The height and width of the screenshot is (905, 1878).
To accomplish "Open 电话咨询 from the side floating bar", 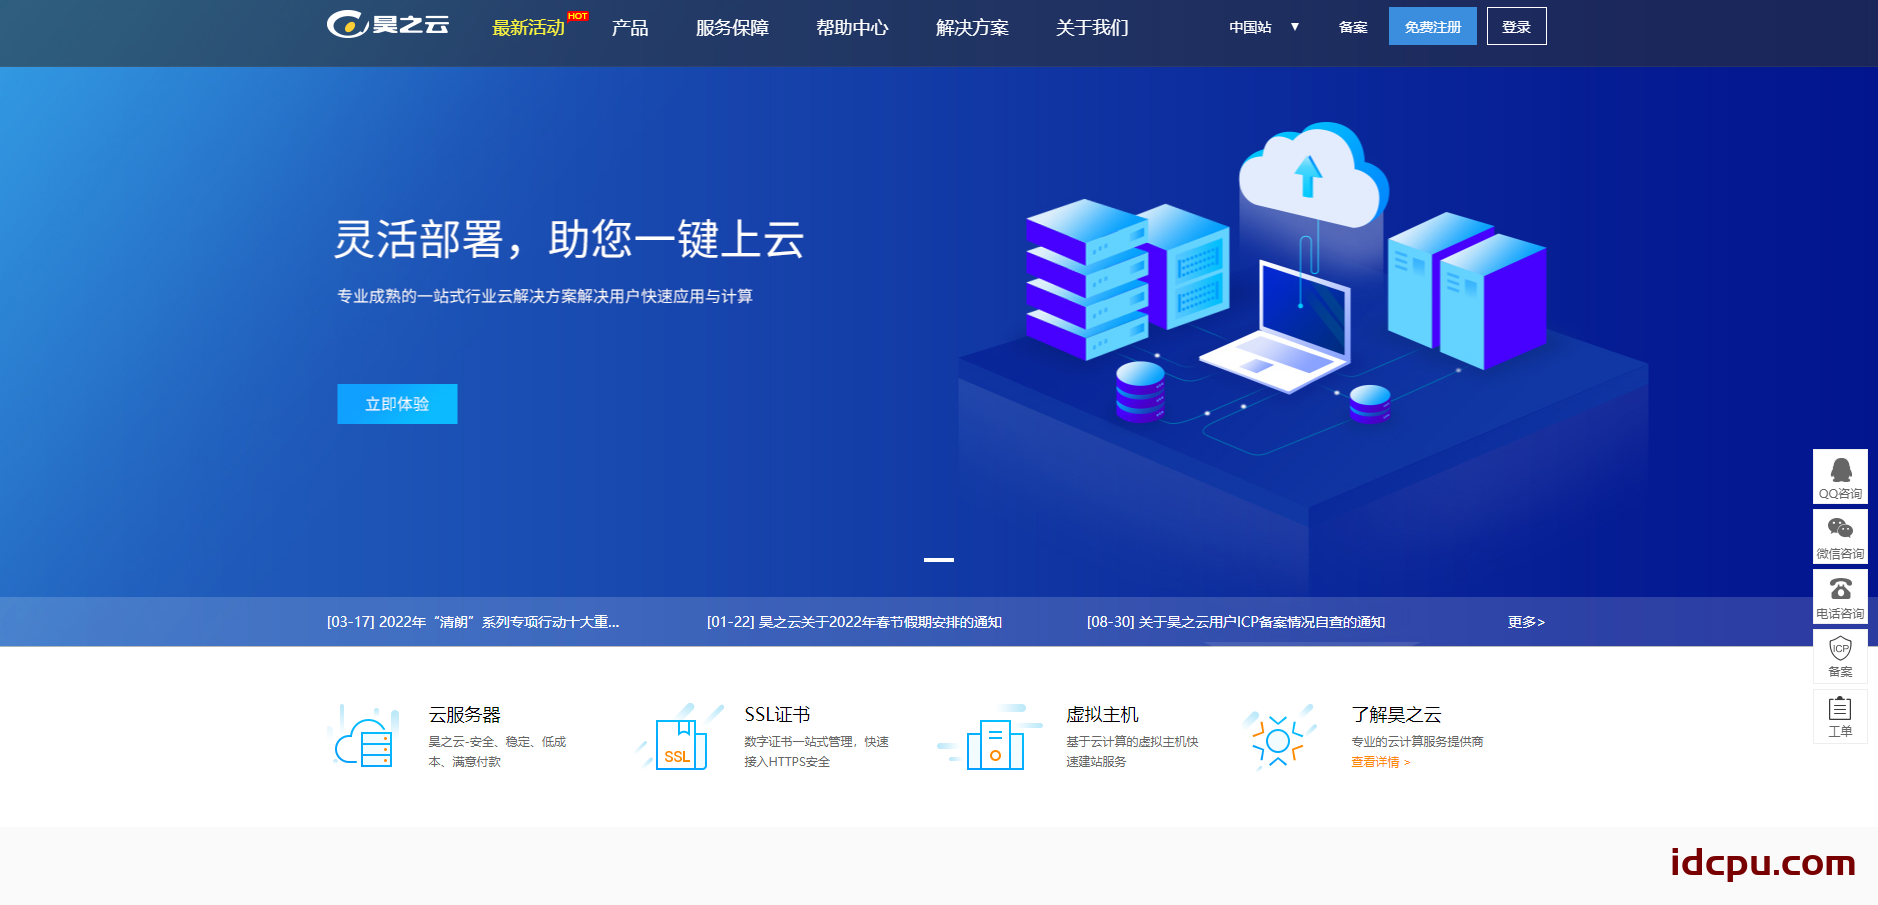I will 1840,597.
